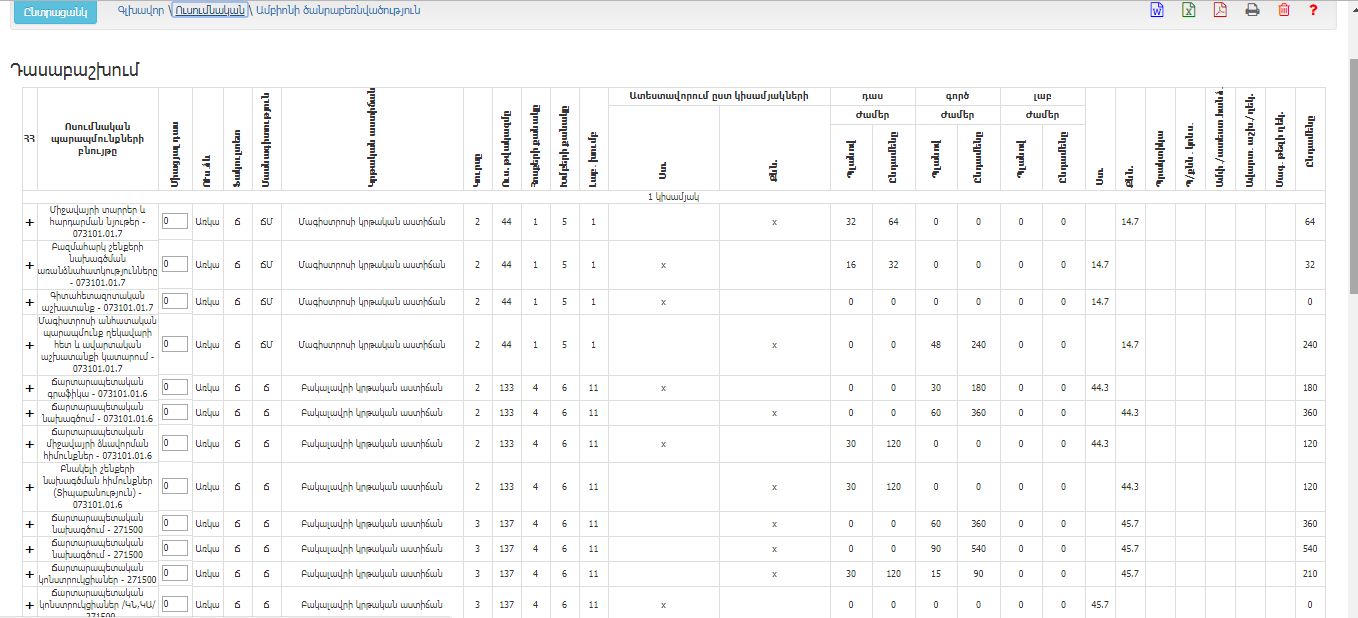Export the table as PDF
Screen dimensions: 1358x618
(x=1220, y=10)
